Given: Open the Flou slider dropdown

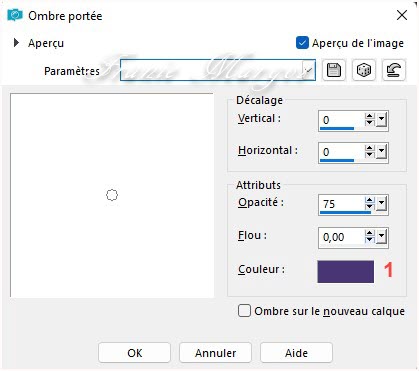Looking at the screenshot, I should tap(382, 237).
